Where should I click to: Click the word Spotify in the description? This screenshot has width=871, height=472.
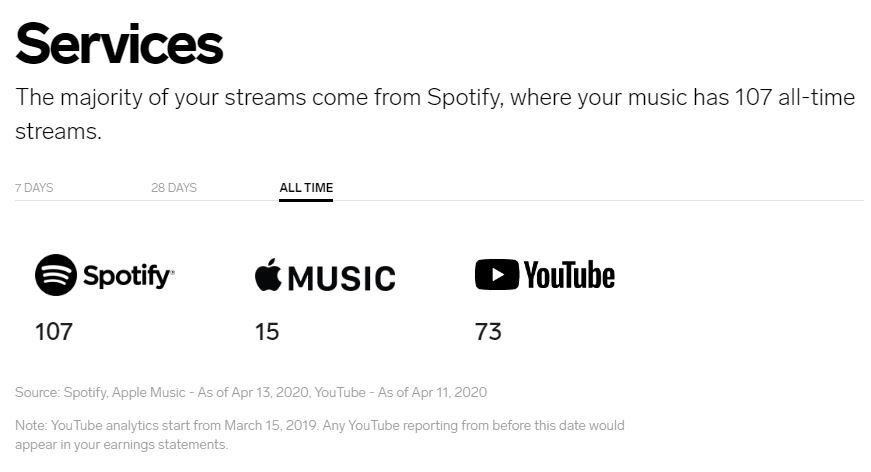(463, 98)
